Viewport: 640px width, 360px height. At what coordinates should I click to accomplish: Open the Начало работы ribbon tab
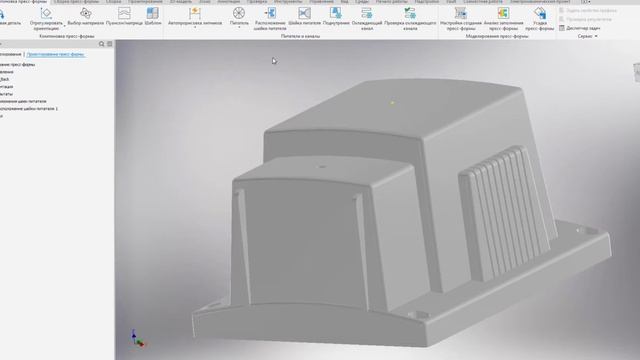tap(391, 2)
